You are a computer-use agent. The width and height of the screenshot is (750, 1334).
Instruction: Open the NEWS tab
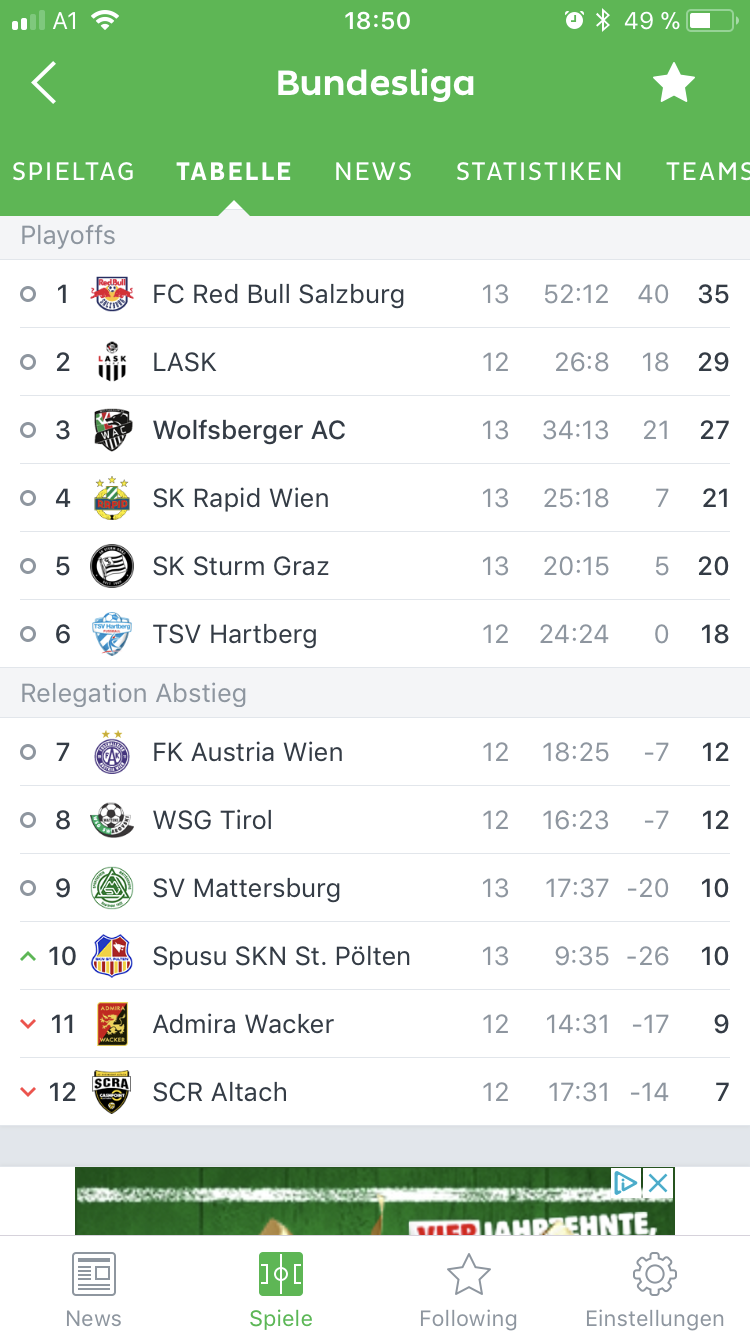click(x=374, y=172)
